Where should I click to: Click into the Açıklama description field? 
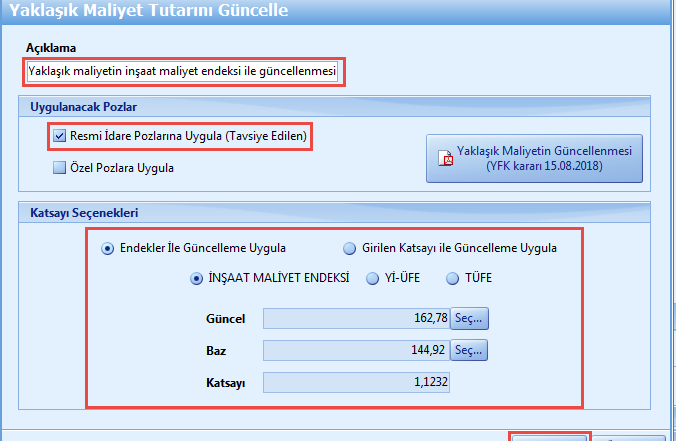coord(184,72)
